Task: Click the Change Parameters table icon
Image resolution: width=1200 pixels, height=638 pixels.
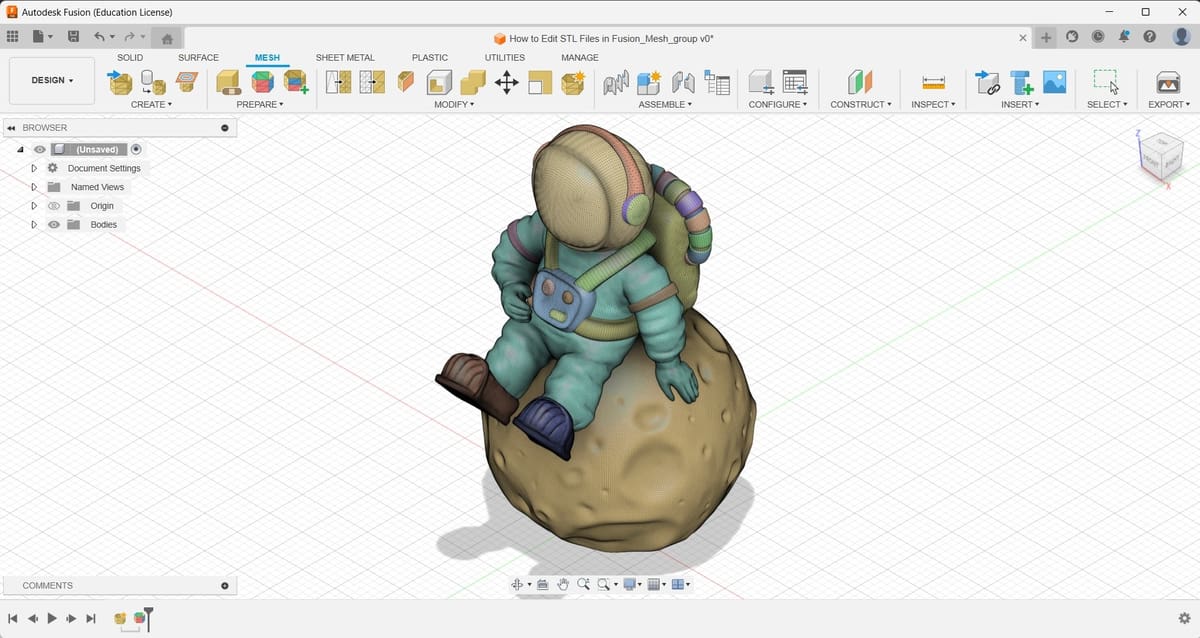Action: coord(795,82)
